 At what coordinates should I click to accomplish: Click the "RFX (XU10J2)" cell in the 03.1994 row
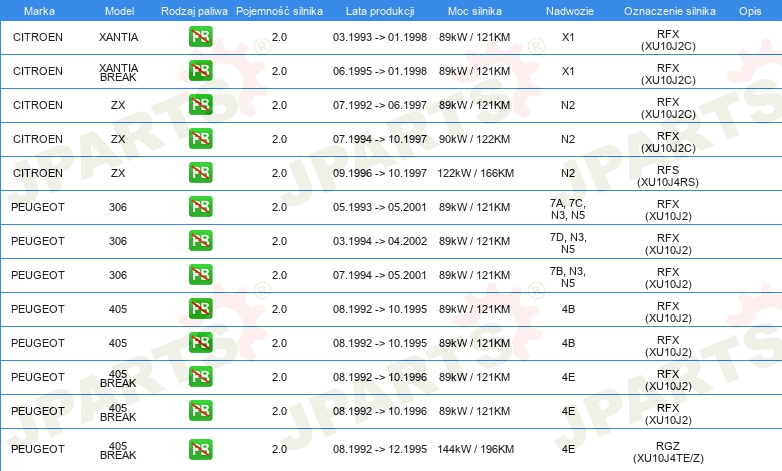[668, 243]
